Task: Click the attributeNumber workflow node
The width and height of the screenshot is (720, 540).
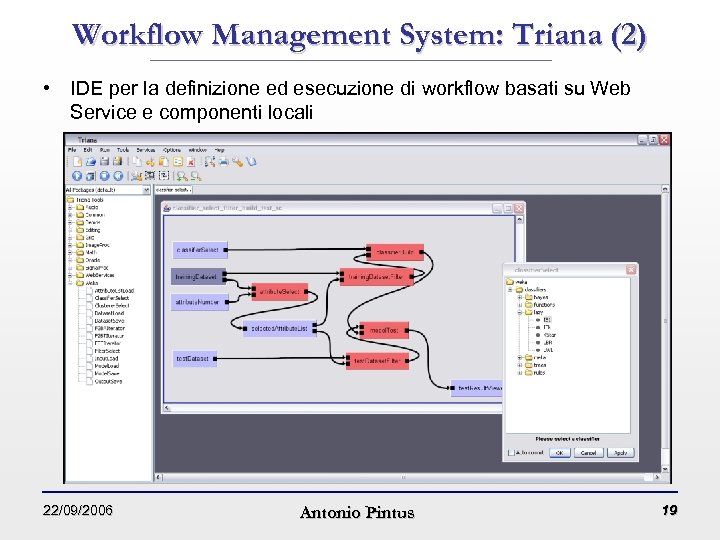Action: [x=200, y=302]
